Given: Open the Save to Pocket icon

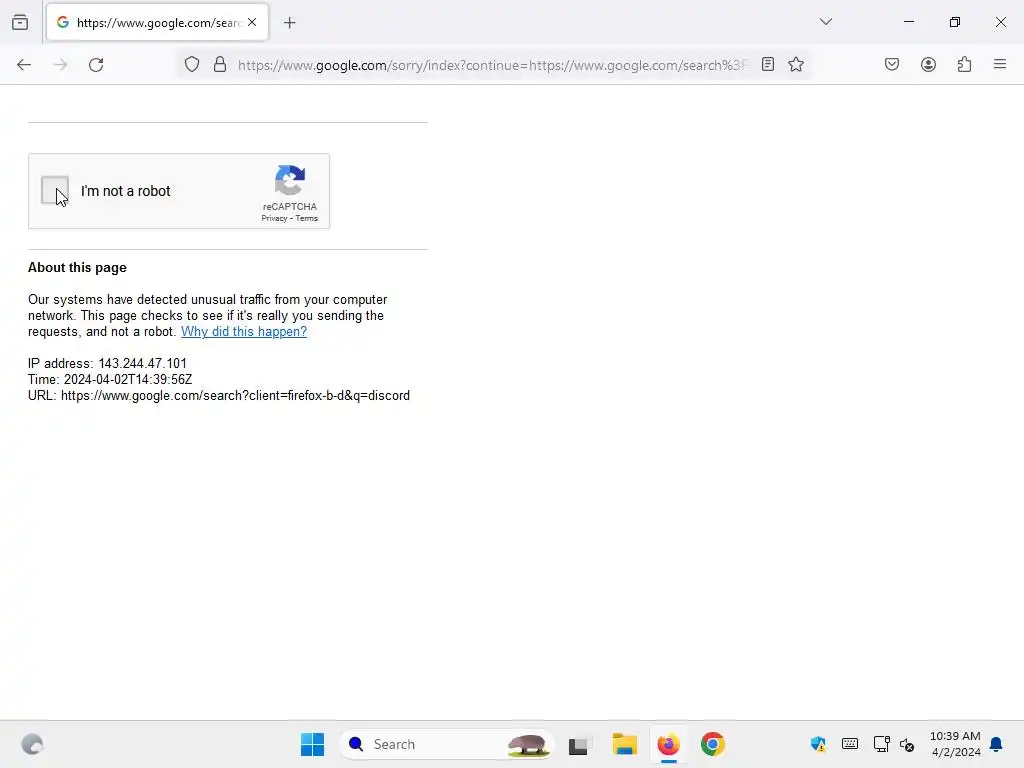Looking at the screenshot, I should point(892,64).
